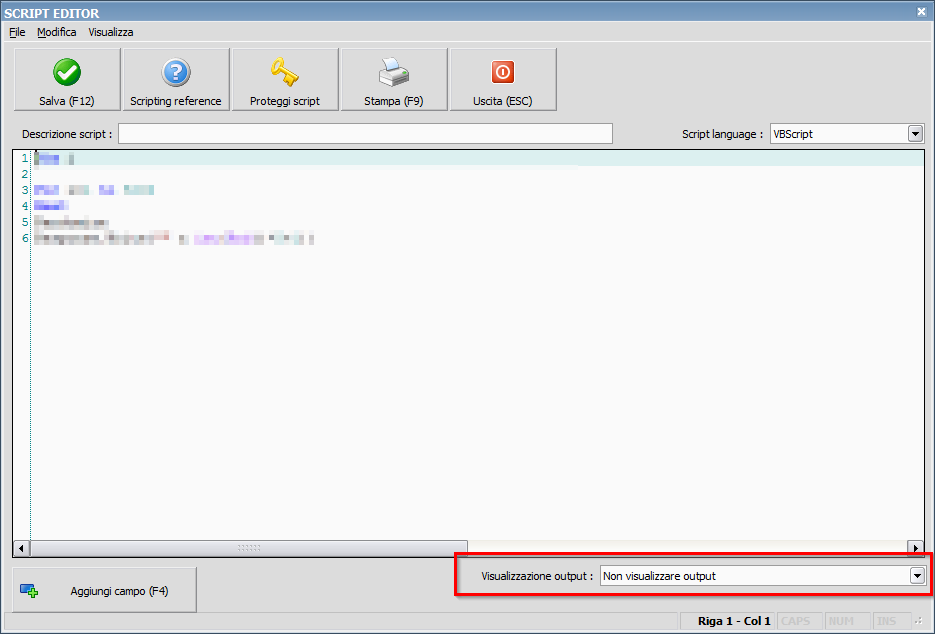
Task: Click the Descrizione script input field
Action: [365, 134]
